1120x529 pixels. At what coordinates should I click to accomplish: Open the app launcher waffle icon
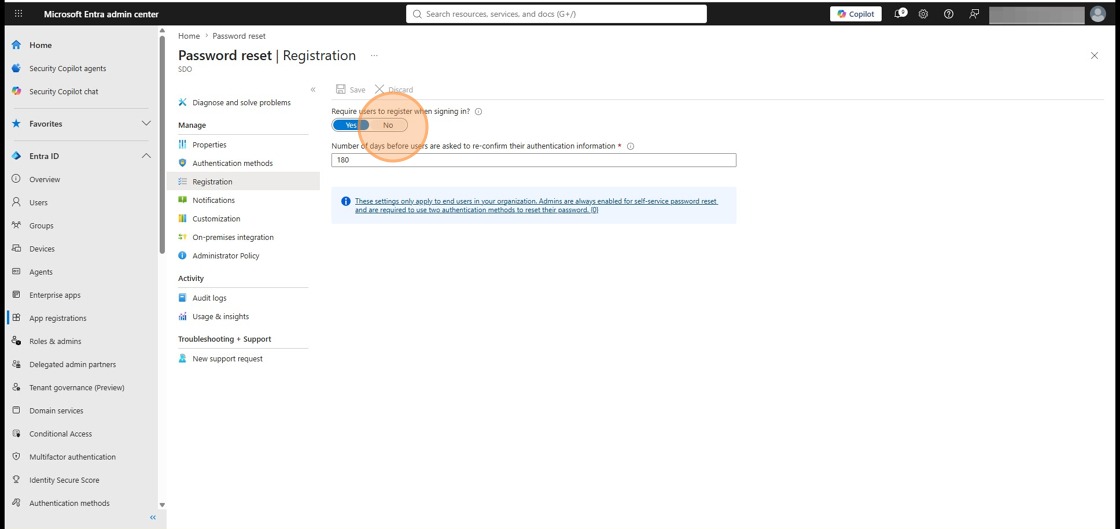[18, 14]
